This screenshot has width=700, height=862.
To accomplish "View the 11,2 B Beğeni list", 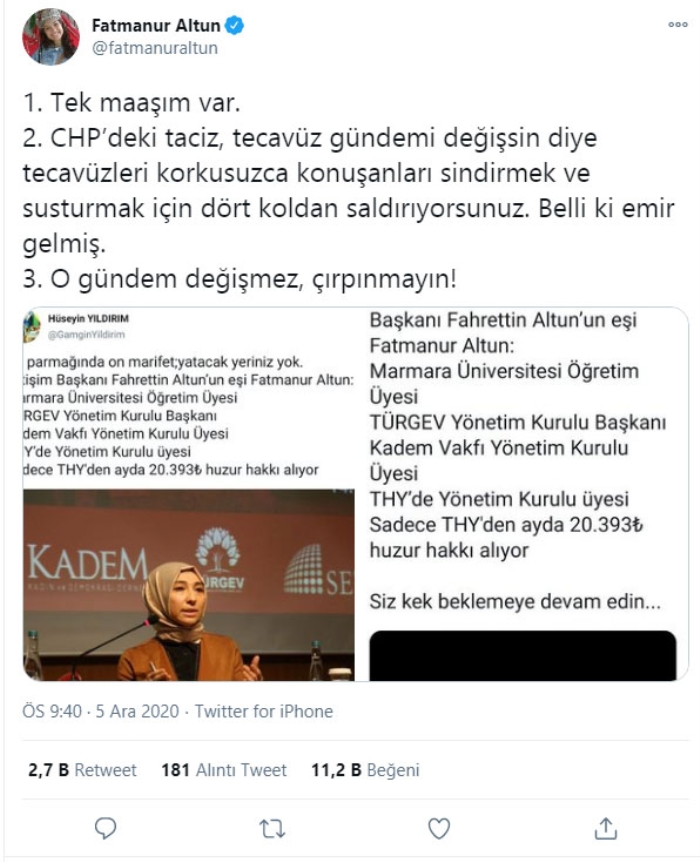I will pos(365,770).
